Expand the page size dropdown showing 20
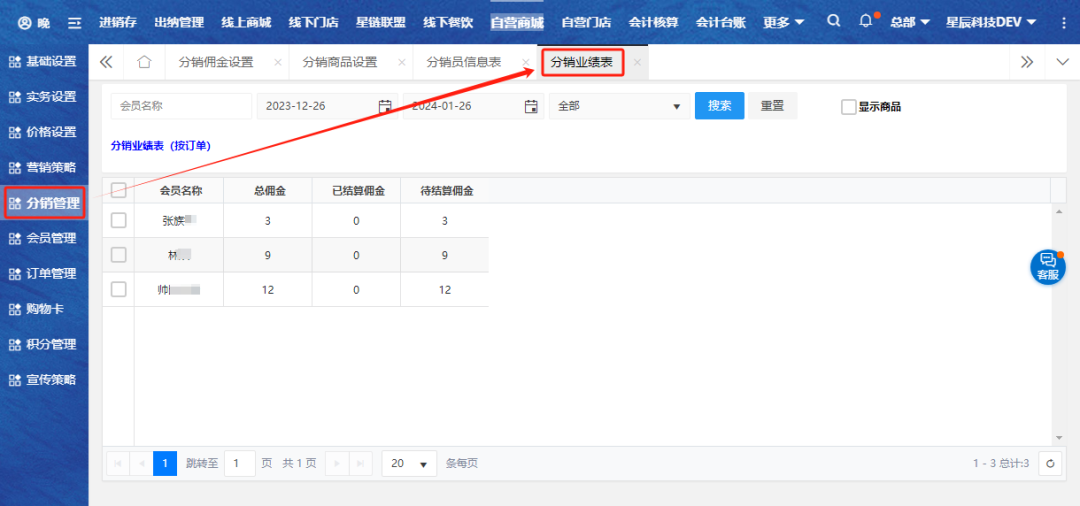Image resolution: width=1080 pixels, height=506 pixels. [410, 464]
